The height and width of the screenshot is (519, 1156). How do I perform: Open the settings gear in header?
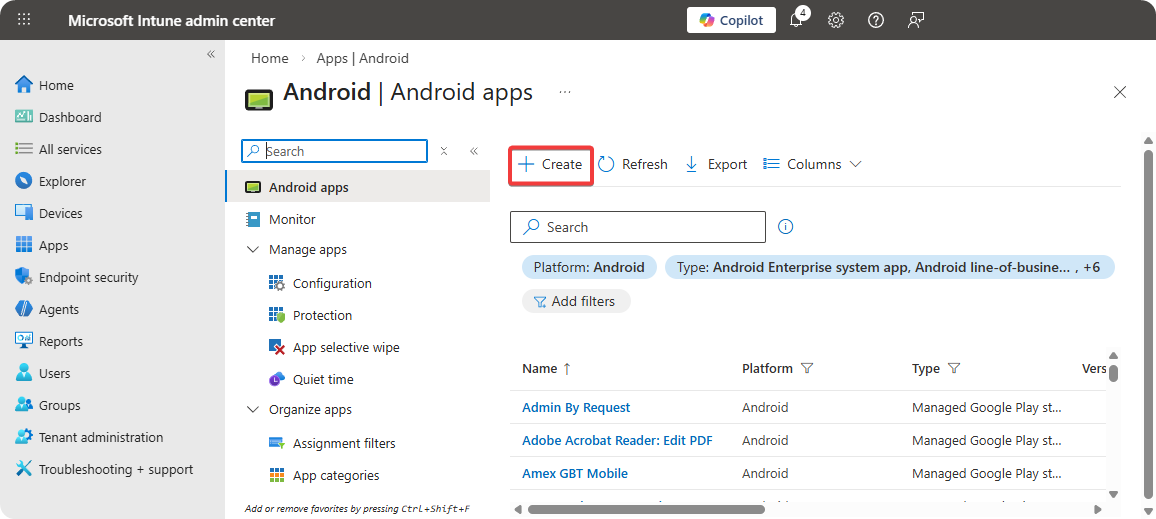tap(836, 20)
